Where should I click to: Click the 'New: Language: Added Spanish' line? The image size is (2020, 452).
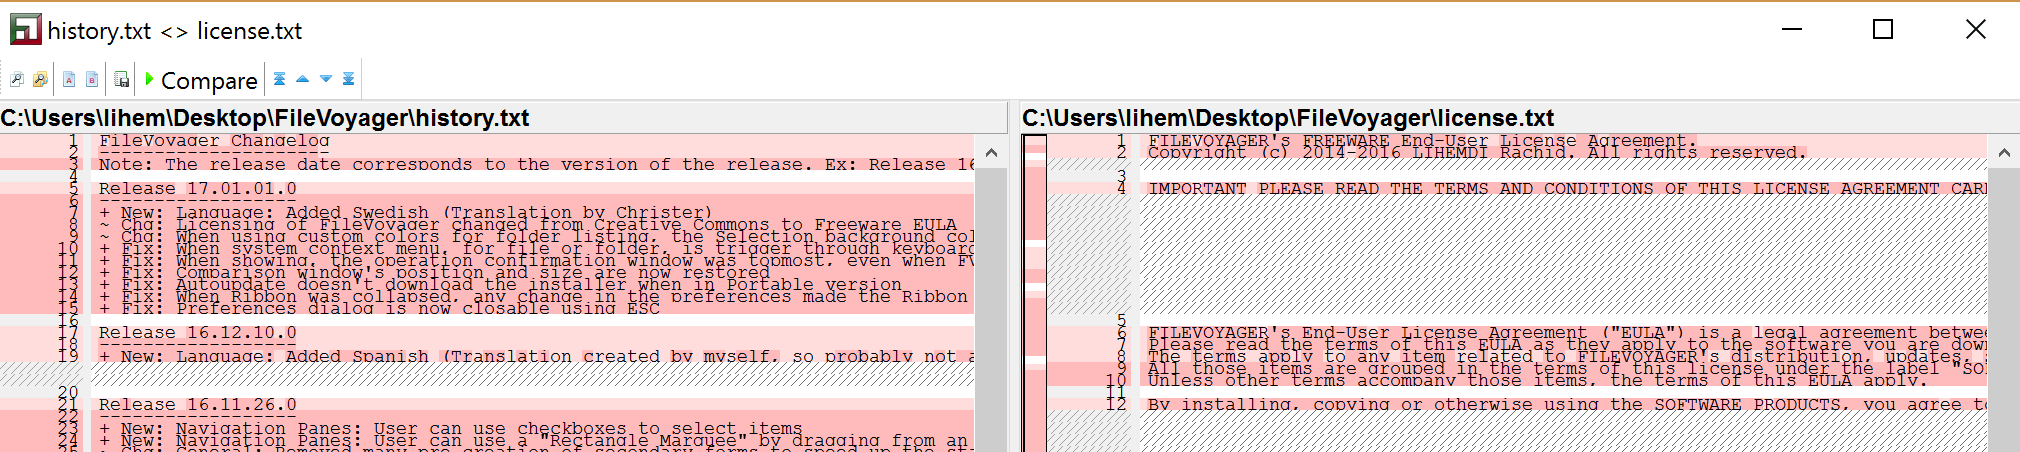(536, 356)
